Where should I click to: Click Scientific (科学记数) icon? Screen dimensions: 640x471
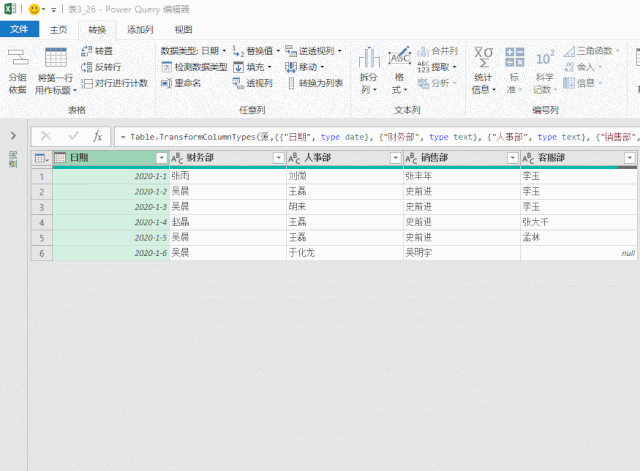[545, 58]
